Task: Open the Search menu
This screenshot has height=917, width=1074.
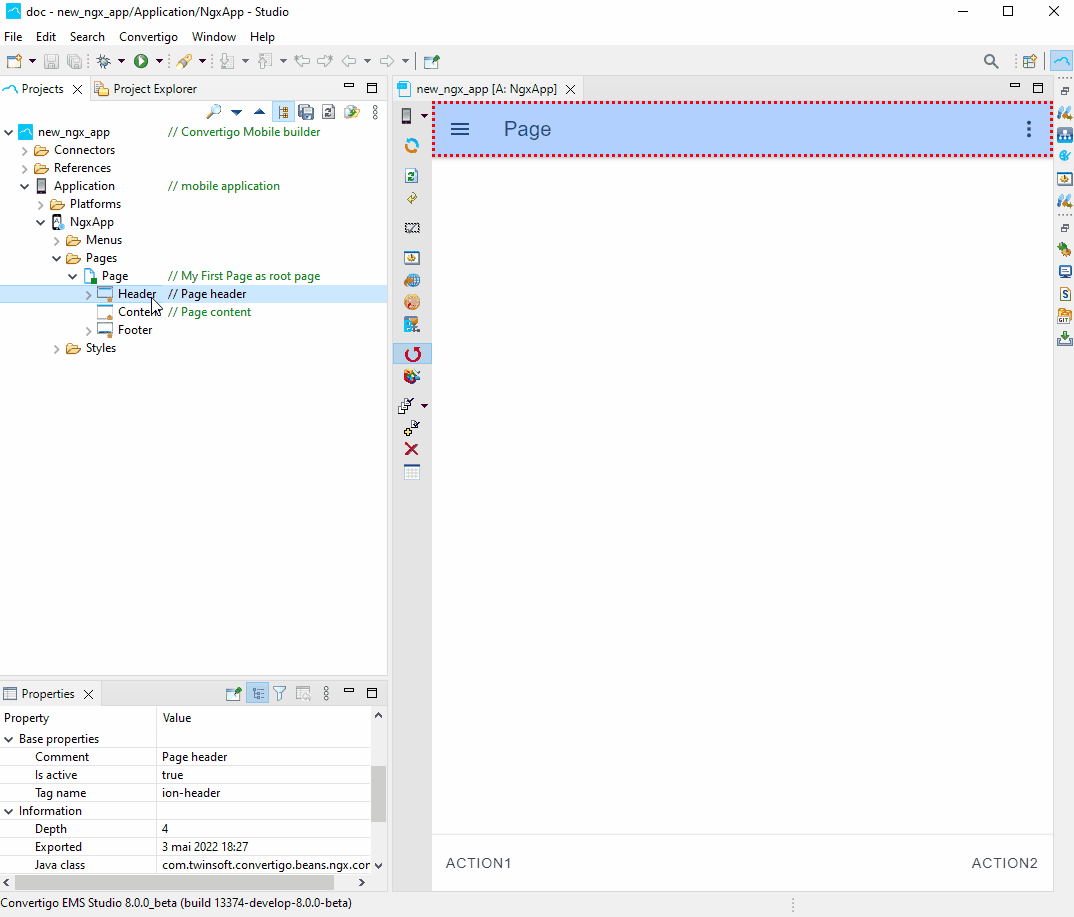Action: point(87,37)
